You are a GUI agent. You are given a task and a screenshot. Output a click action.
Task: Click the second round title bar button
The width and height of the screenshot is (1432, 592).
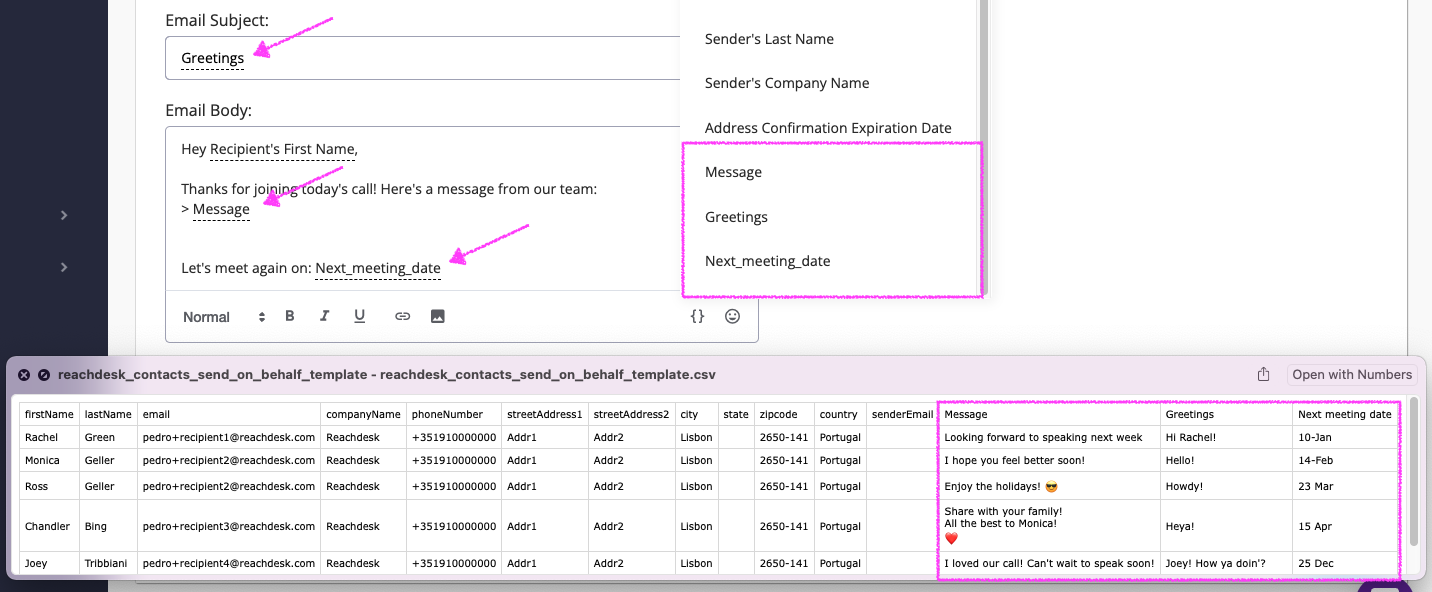click(44, 374)
